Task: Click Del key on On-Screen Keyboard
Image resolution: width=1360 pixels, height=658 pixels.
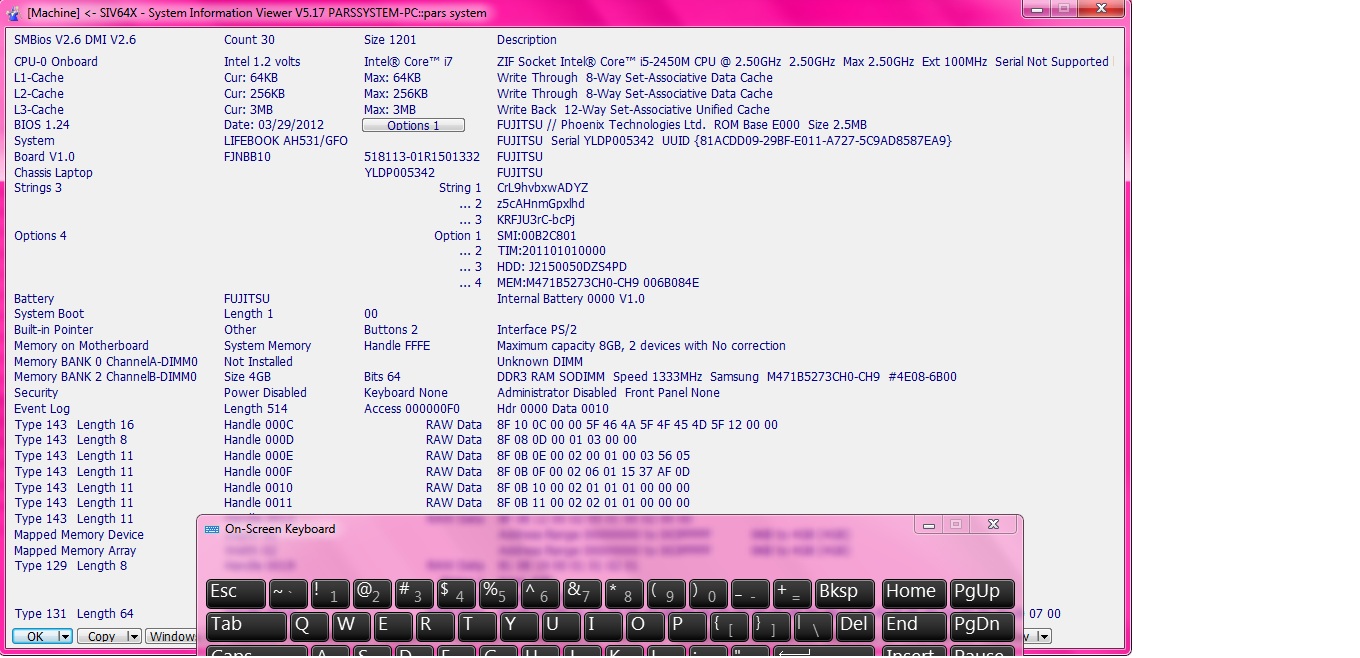Action: [x=855, y=626]
